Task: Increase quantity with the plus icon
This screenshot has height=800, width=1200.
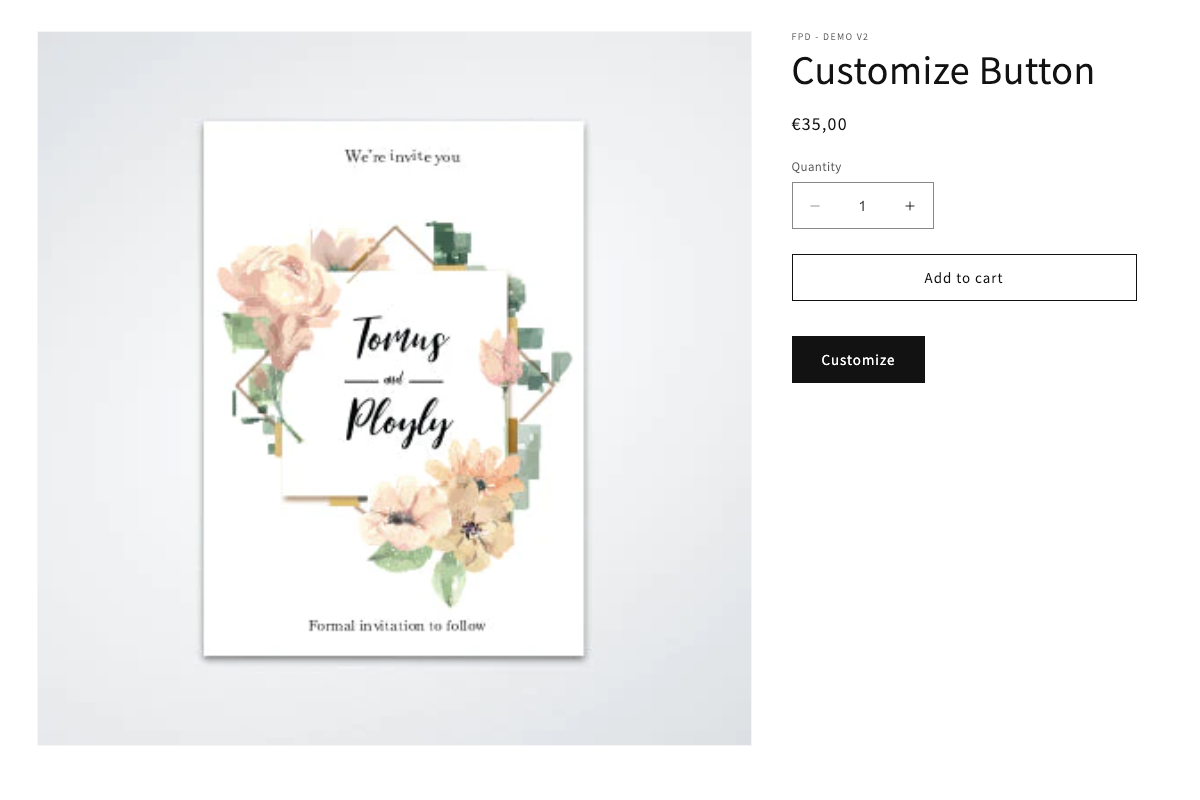Action: coord(909,206)
